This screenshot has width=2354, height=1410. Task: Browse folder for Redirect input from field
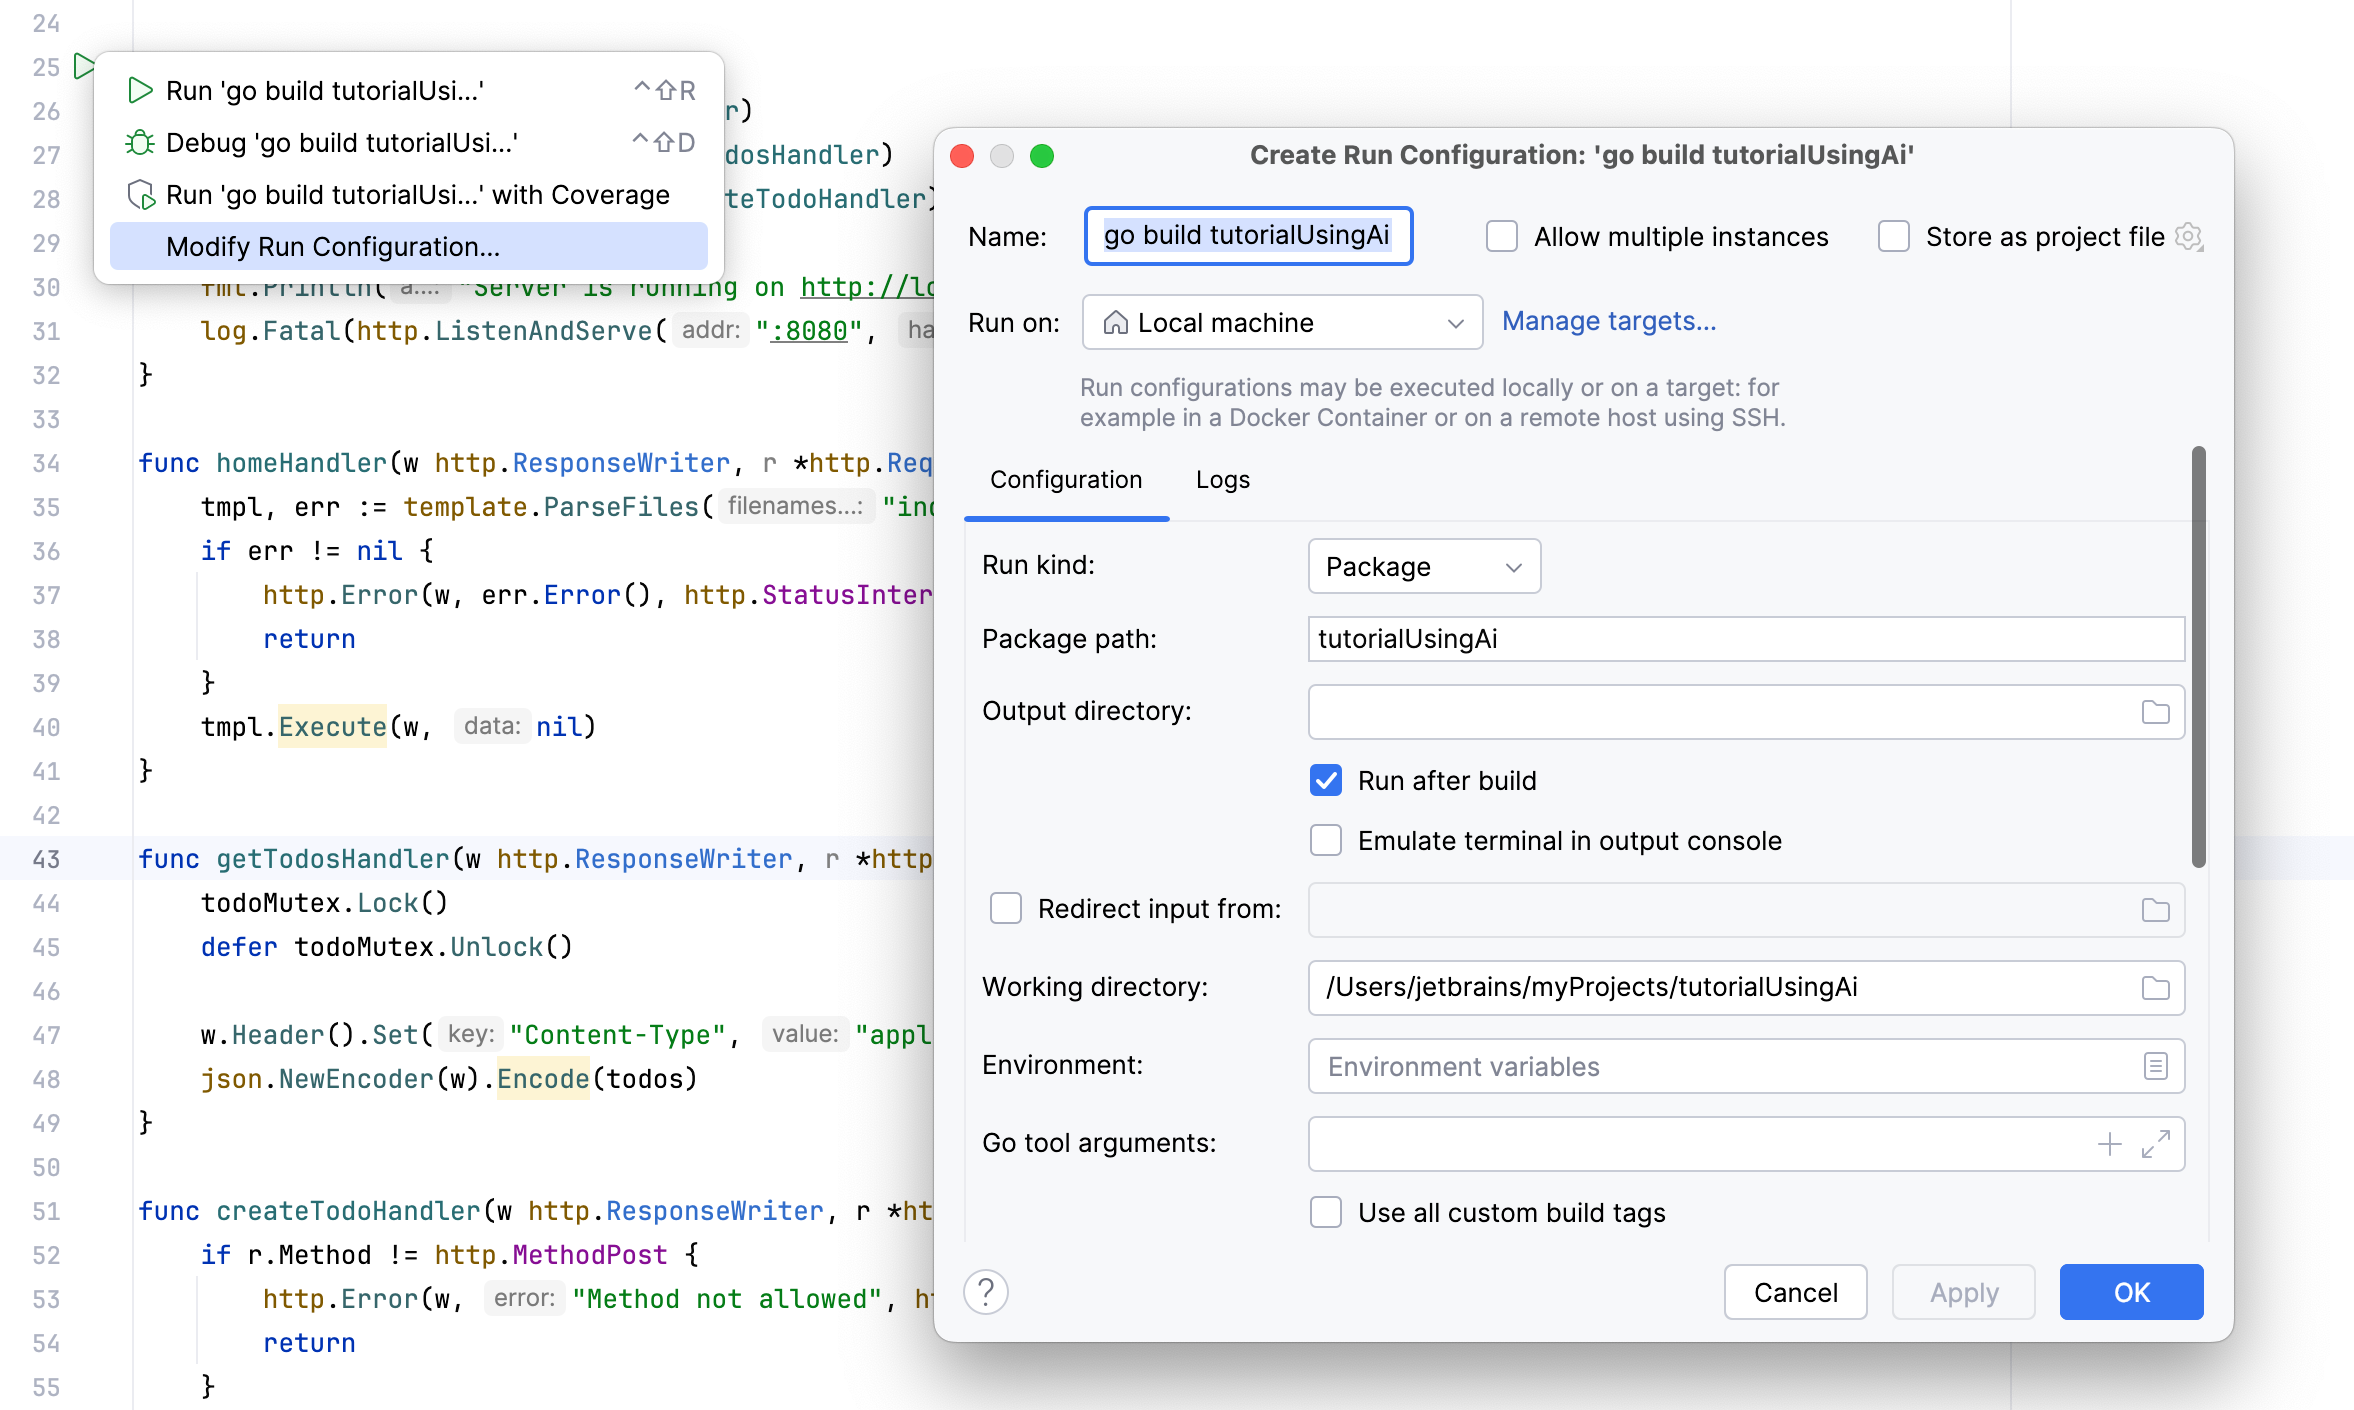(2155, 910)
